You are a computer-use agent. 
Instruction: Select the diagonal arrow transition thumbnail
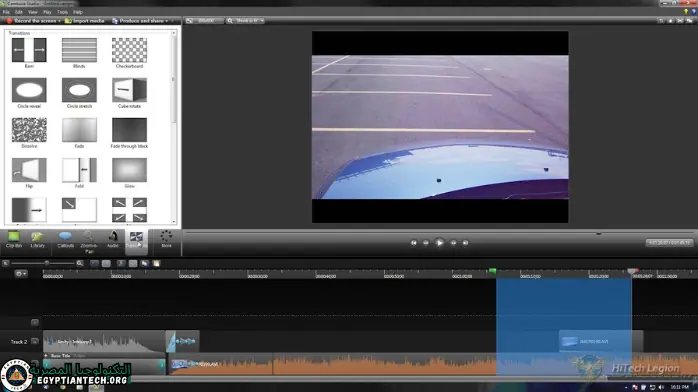click(79, 210)
